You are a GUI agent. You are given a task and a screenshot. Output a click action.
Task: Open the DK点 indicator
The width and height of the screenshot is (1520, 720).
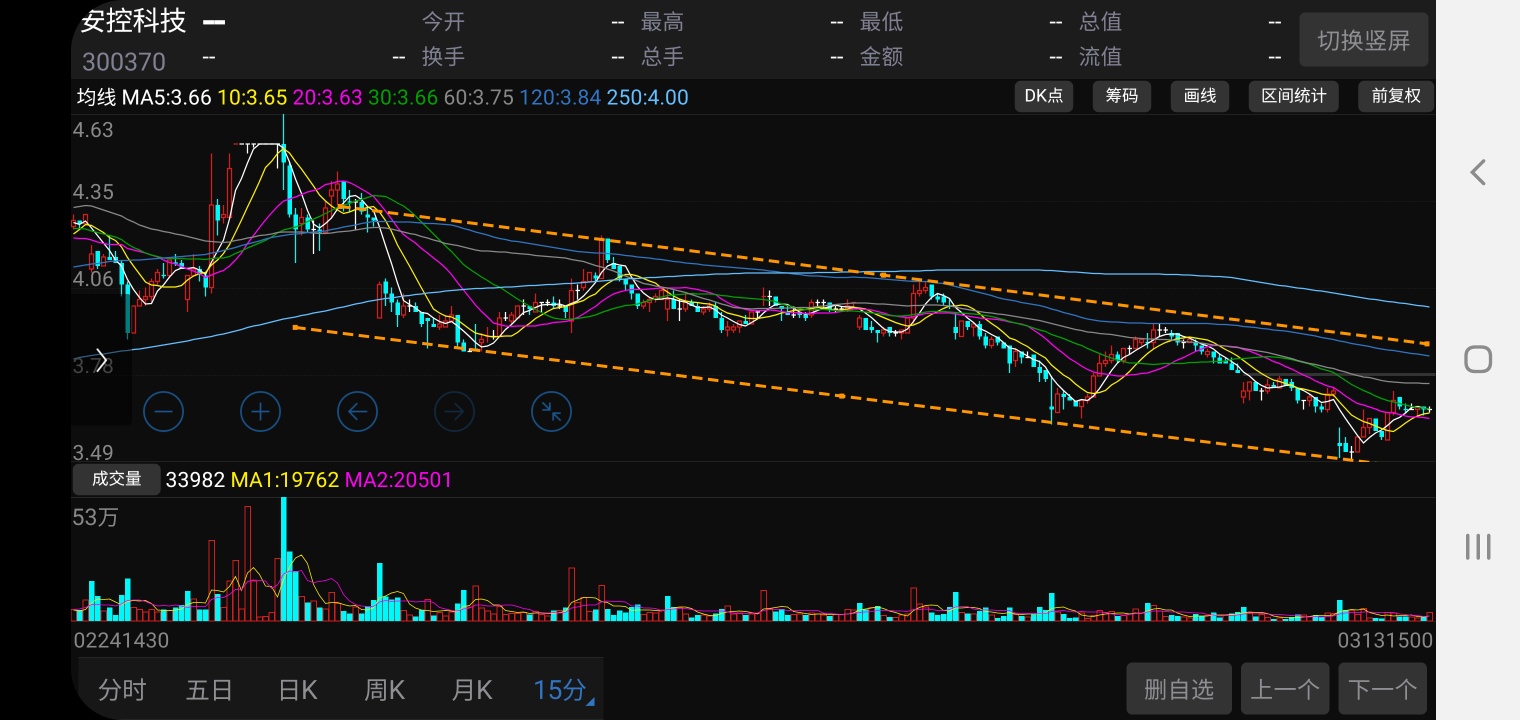[x=1044, y=96]
